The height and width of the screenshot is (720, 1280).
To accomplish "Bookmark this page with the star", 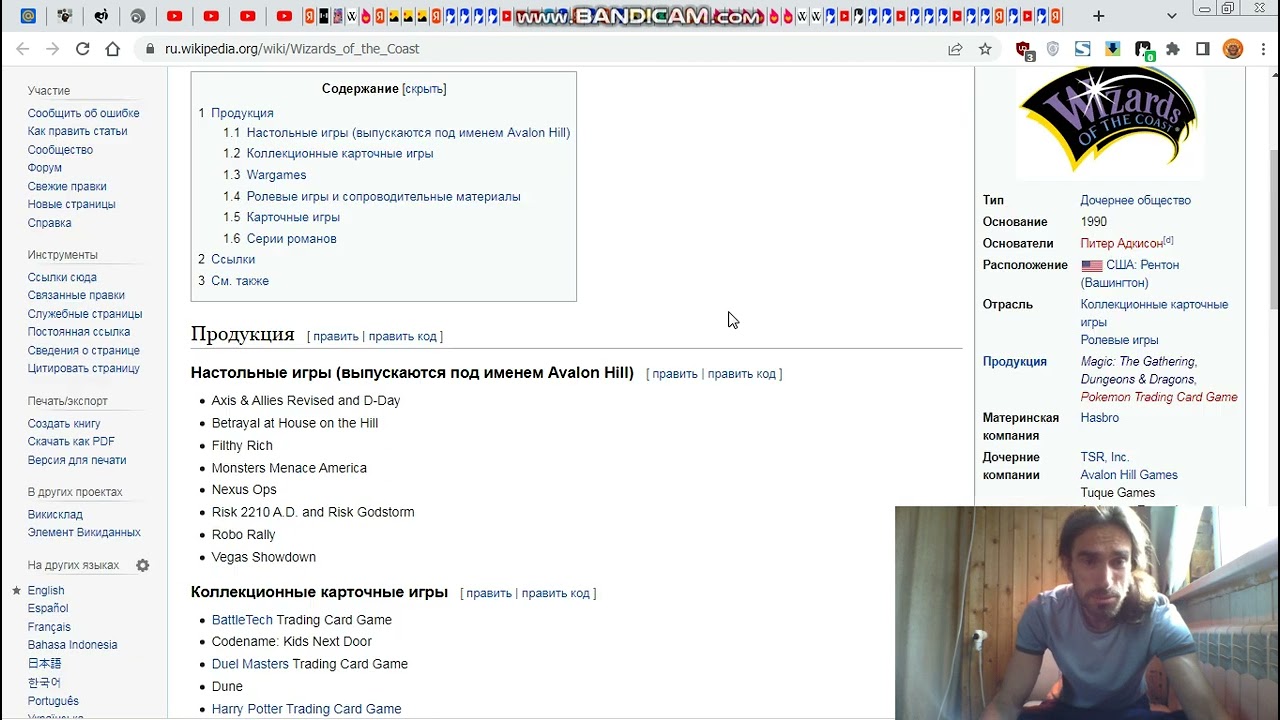I will point(985,49).
